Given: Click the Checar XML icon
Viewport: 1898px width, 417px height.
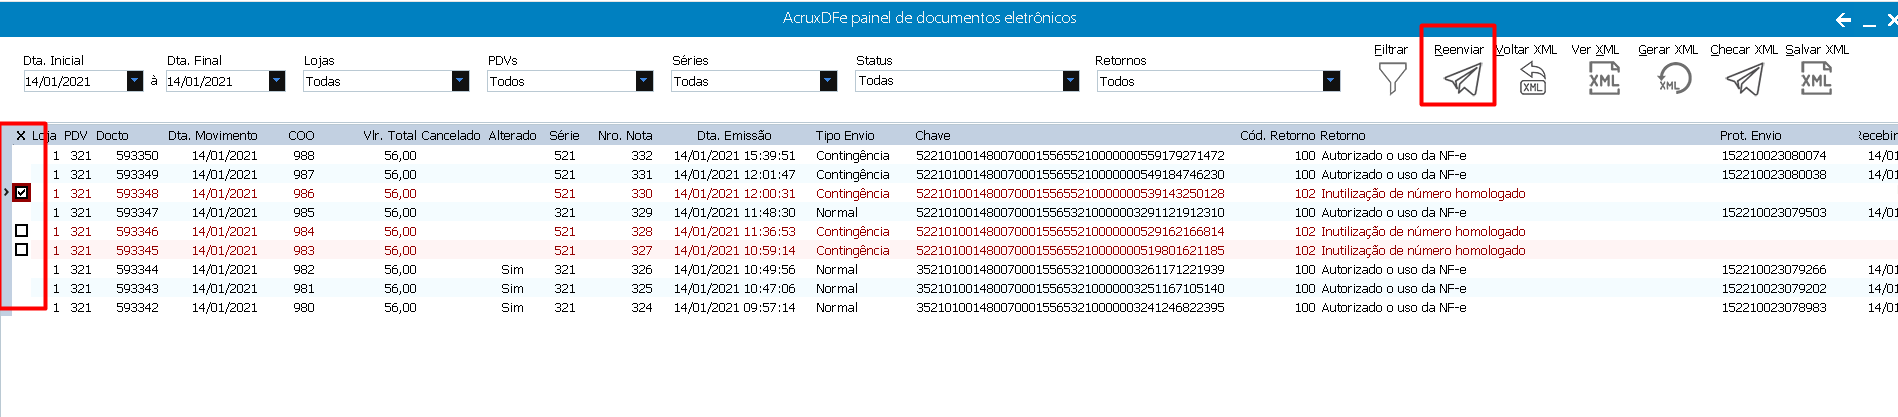Looking at the screenshot, I should 1744,78.
